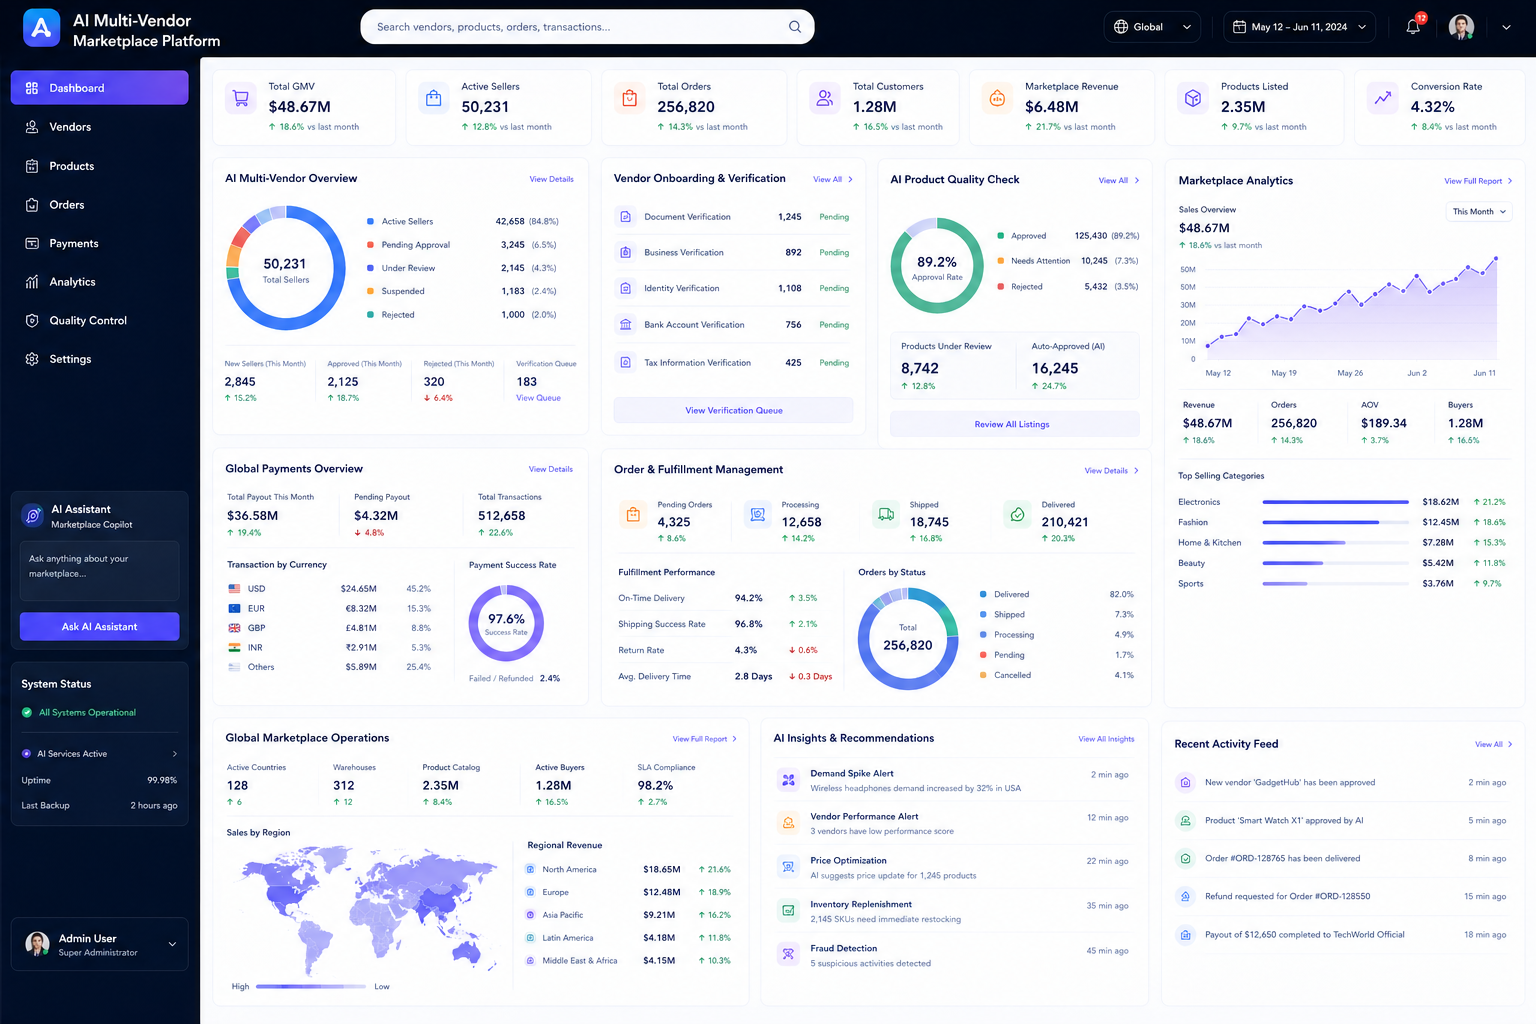Click the AI Assistant copilot icon
1536x1024 pixels.
coord(33,516)
